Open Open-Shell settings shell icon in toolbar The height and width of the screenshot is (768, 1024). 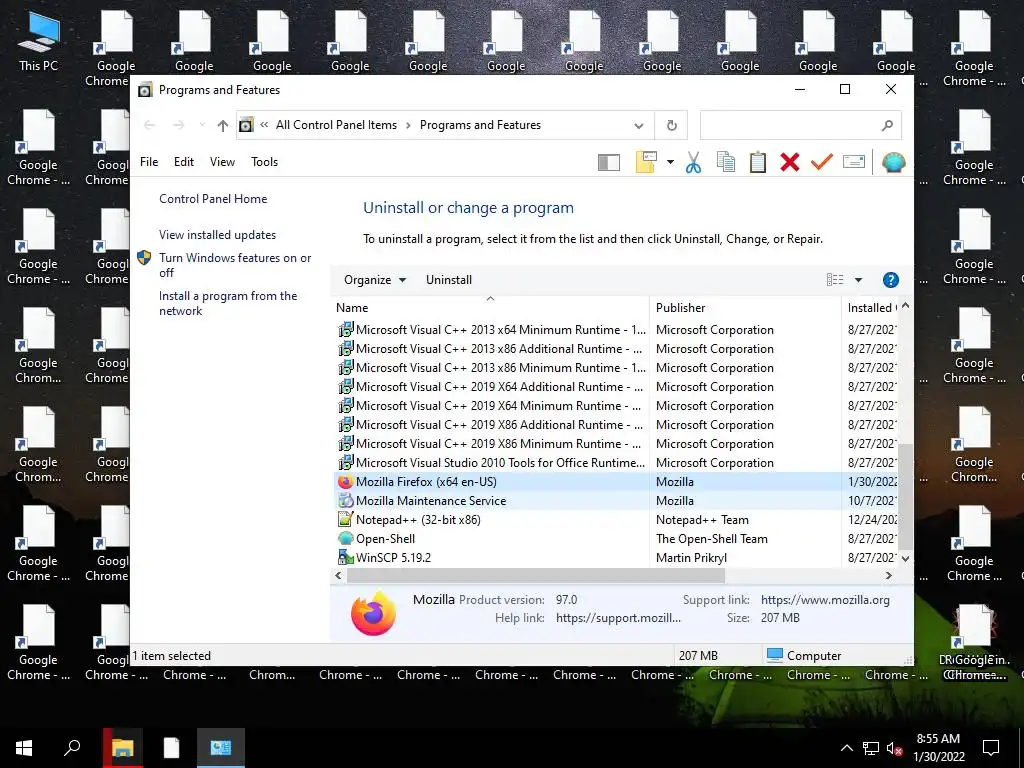click(893, 162)
